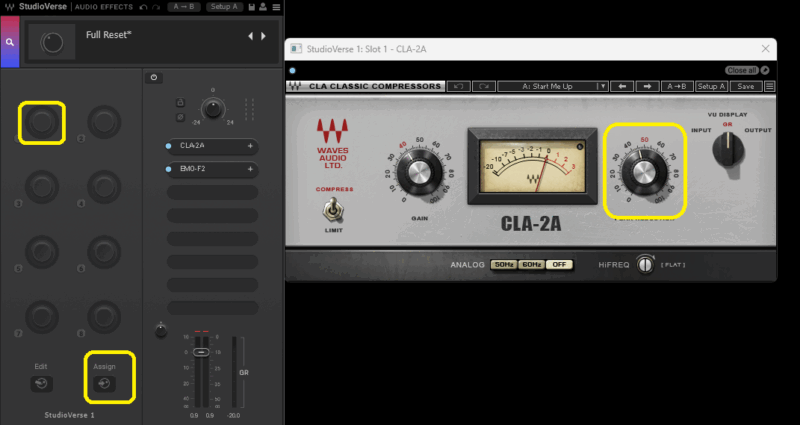Image resolution: width=800 pixels, height=425 pixels.
Task: Click macro knob 6
Action: (104, 252)
